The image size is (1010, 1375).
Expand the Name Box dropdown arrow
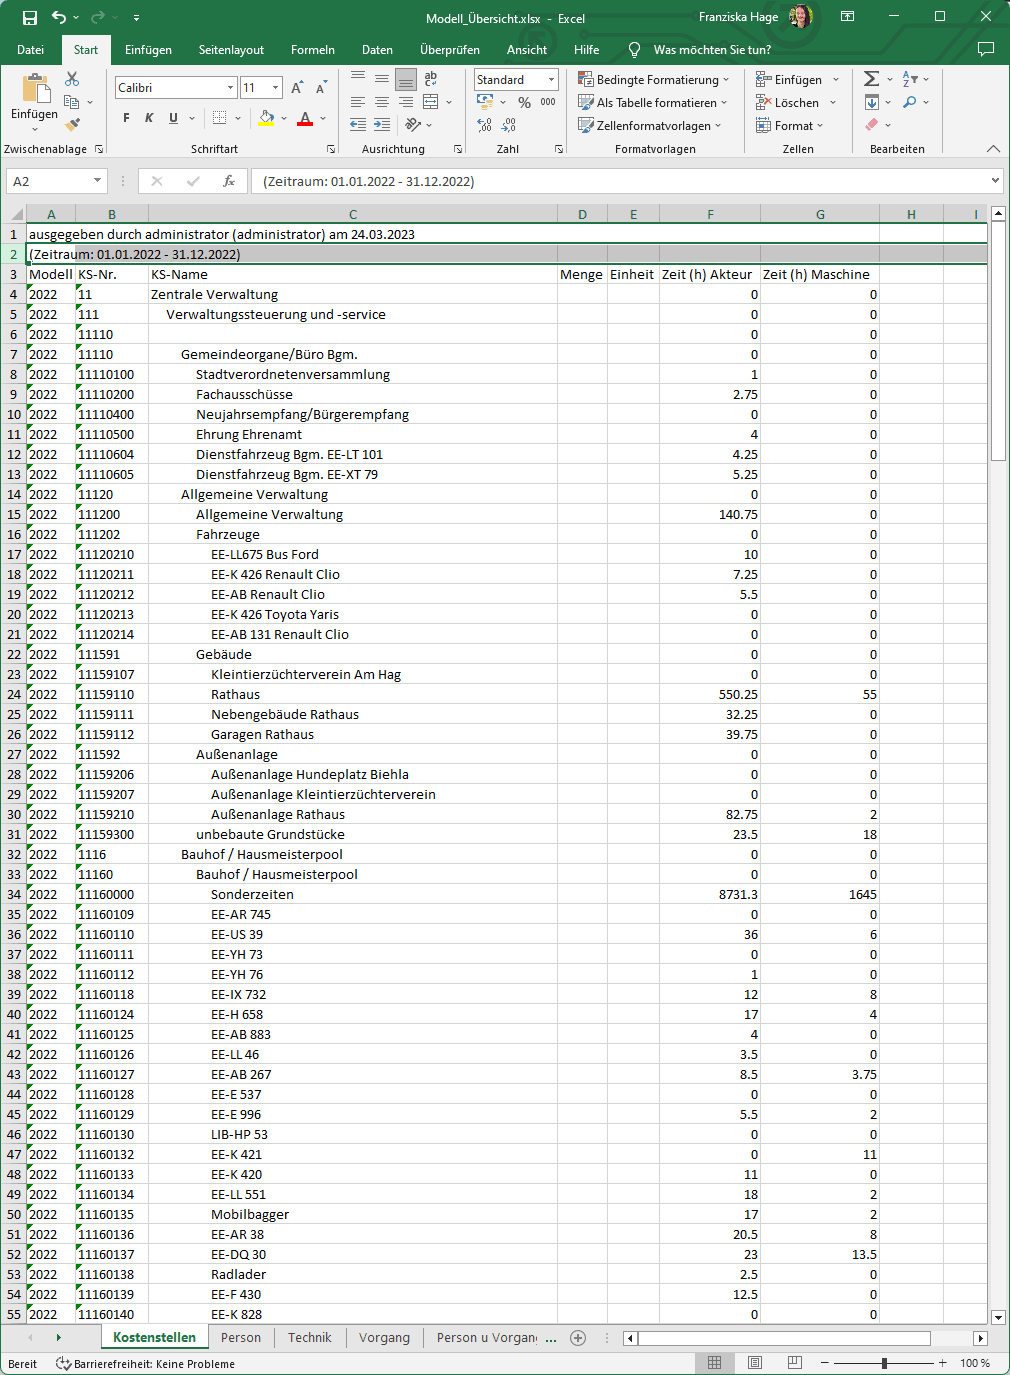tap(97, 181)
